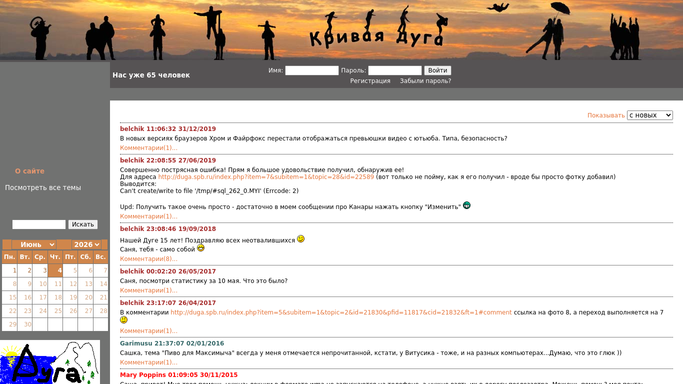
Task: Open the Забыли пароль? link
Action: [425, 81]
